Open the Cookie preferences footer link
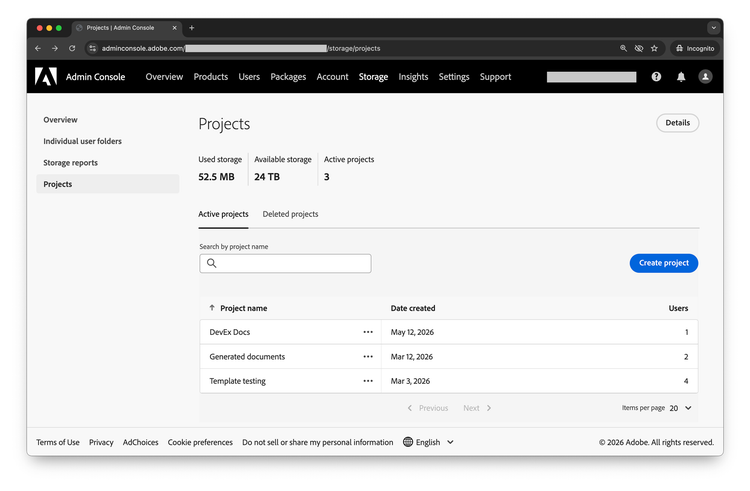 click(200, 442)
